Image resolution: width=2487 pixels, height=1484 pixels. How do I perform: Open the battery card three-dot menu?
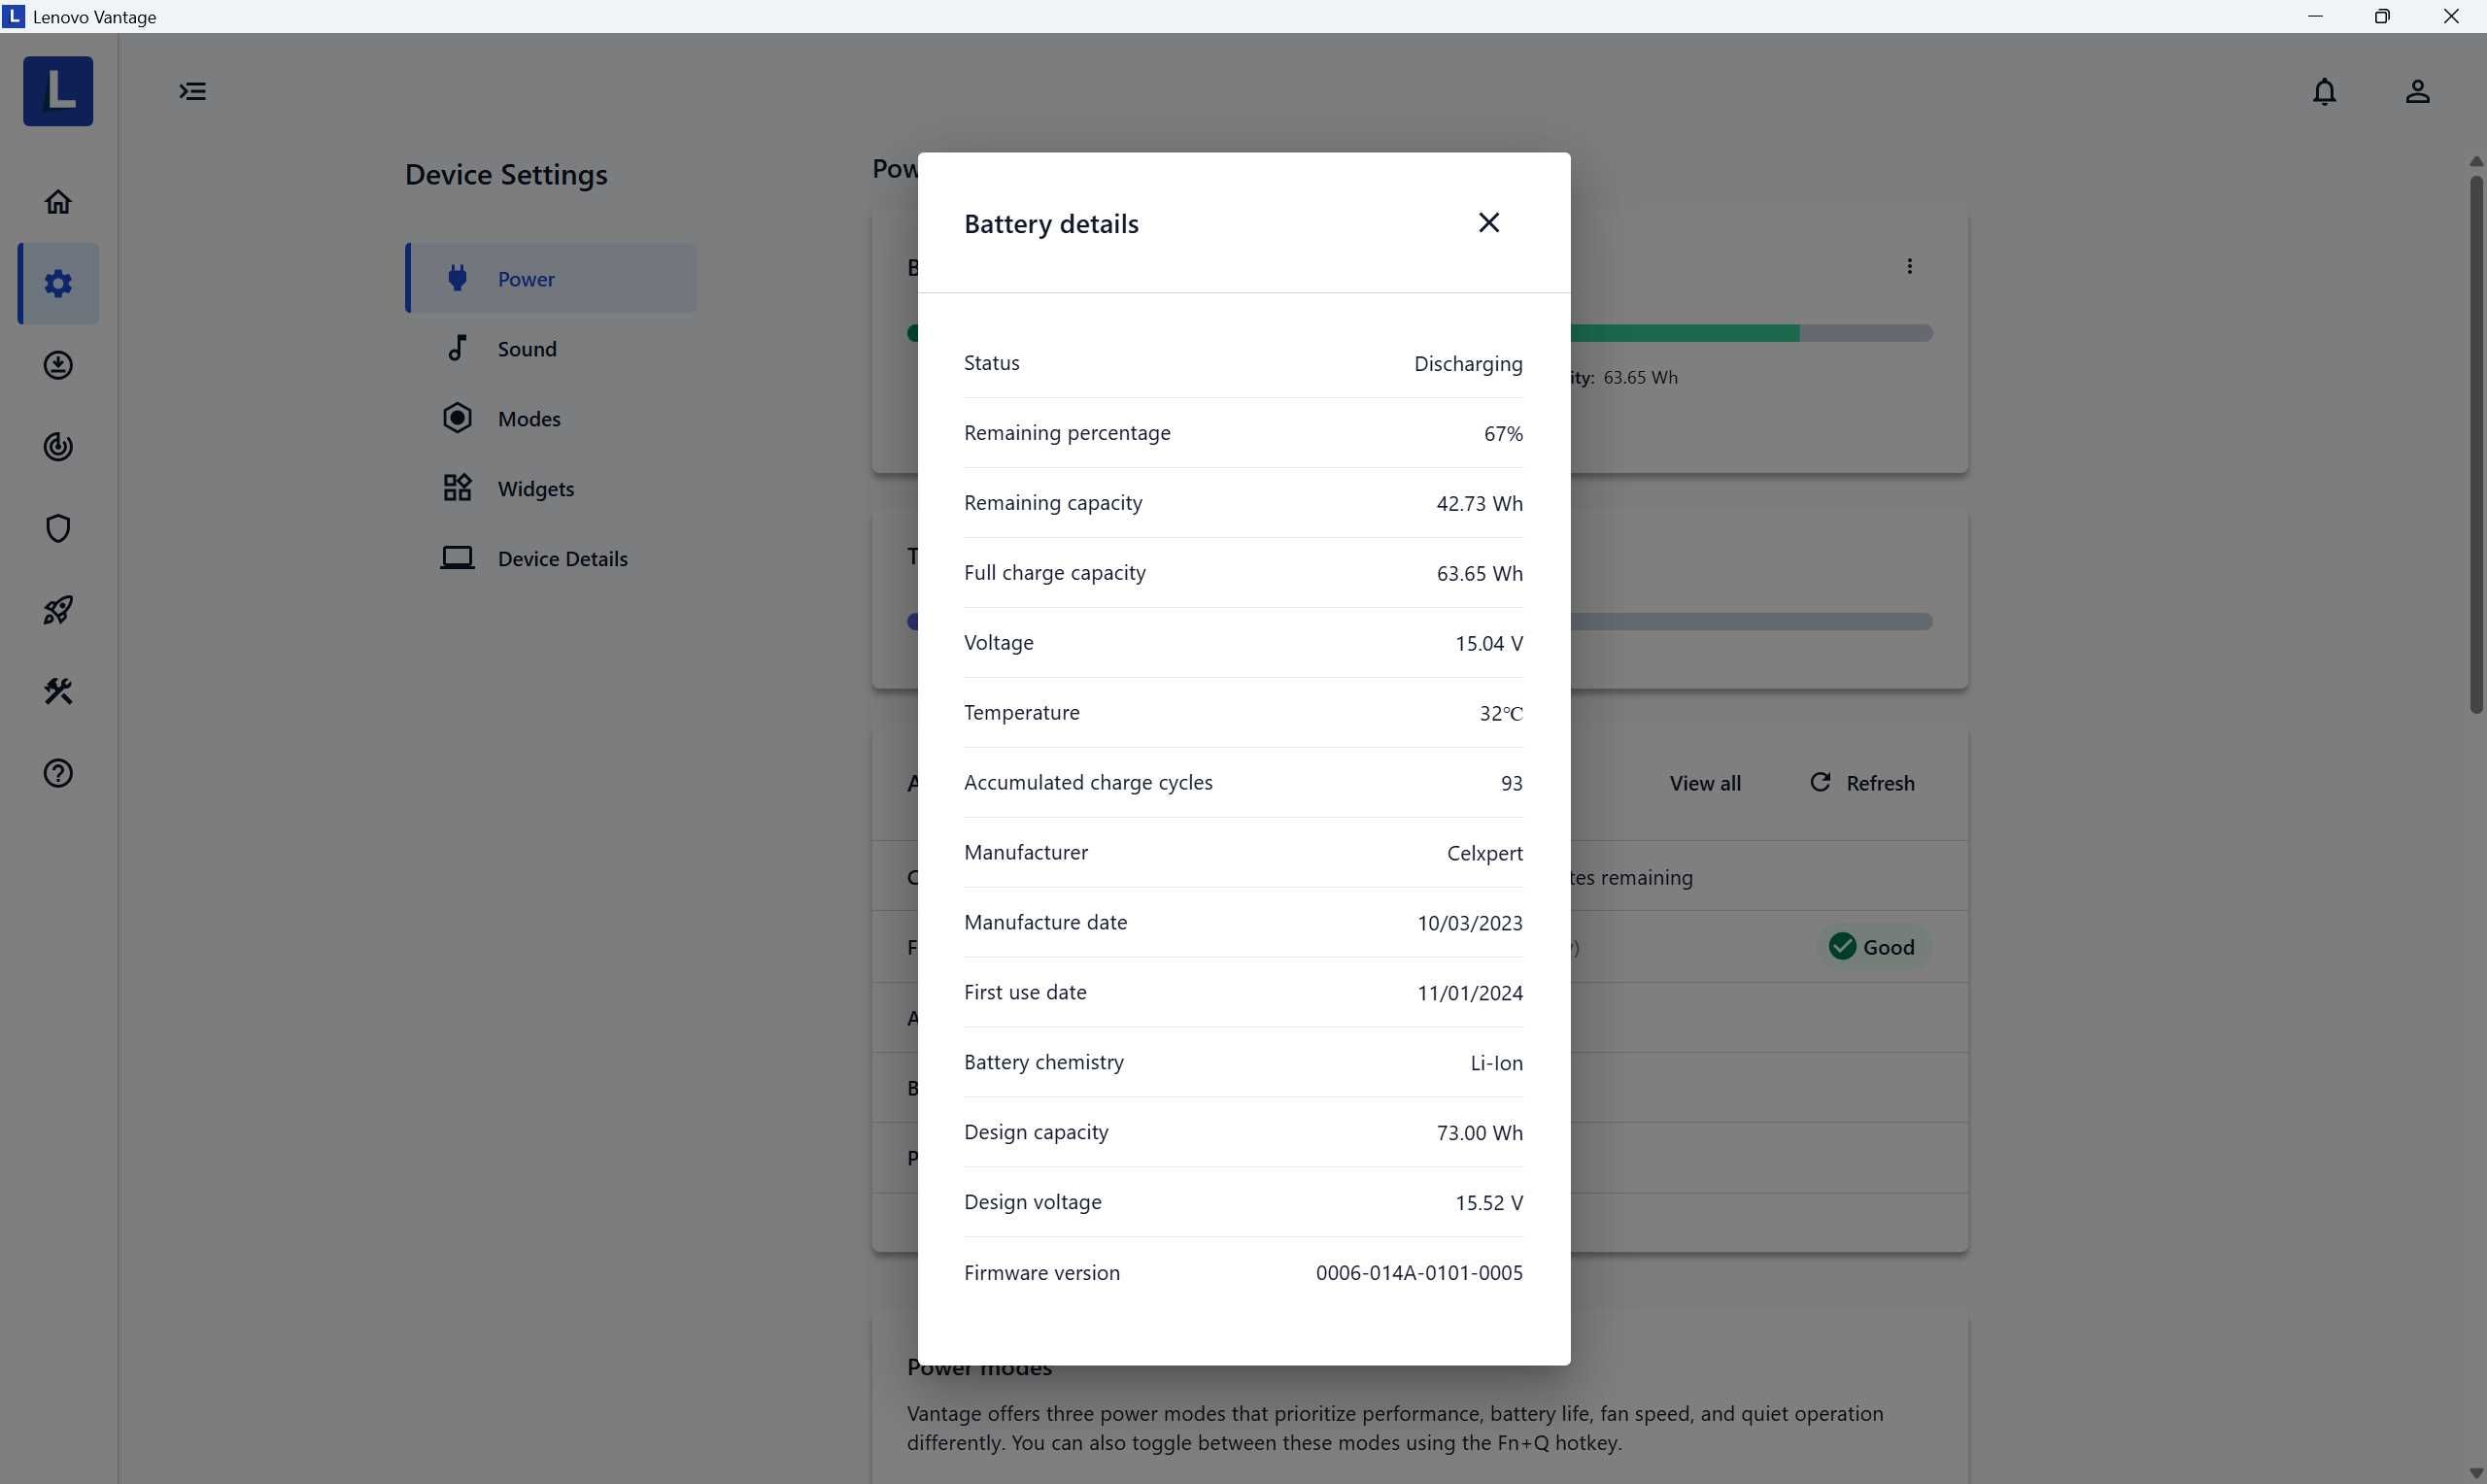[x=1909, y=266]
